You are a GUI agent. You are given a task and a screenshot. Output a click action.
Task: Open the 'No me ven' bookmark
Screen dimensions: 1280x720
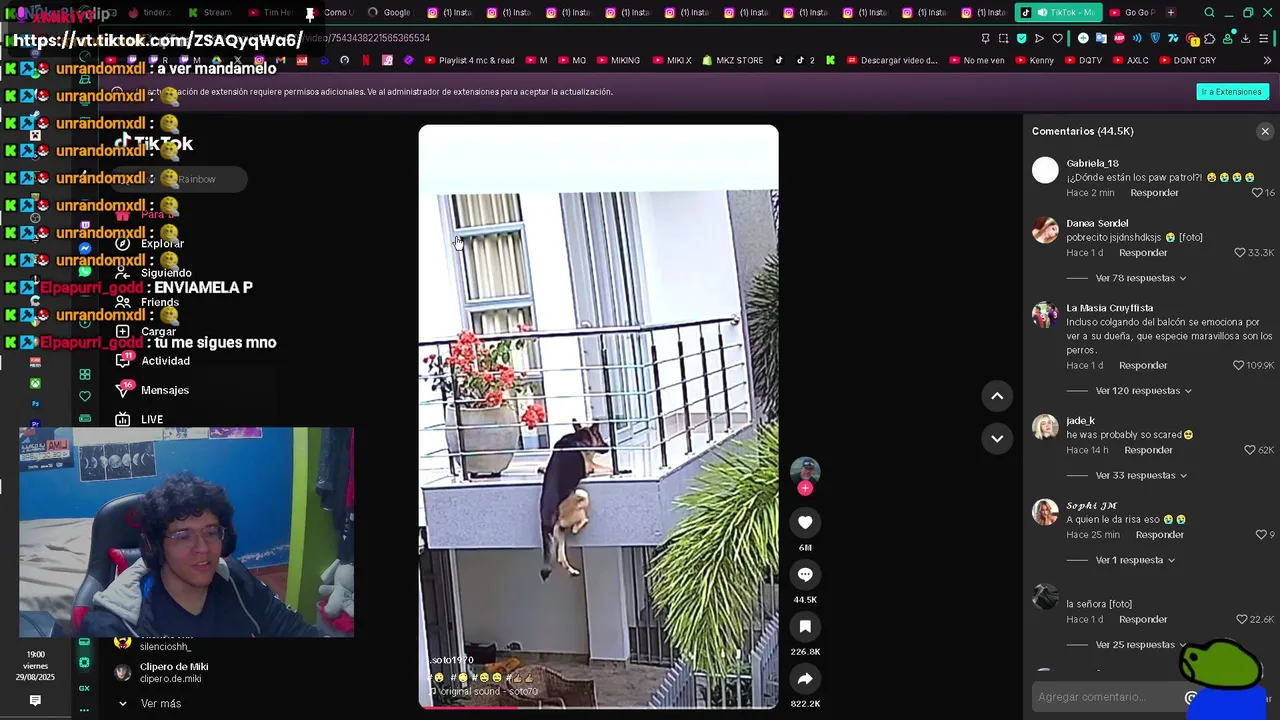[977, 60]
